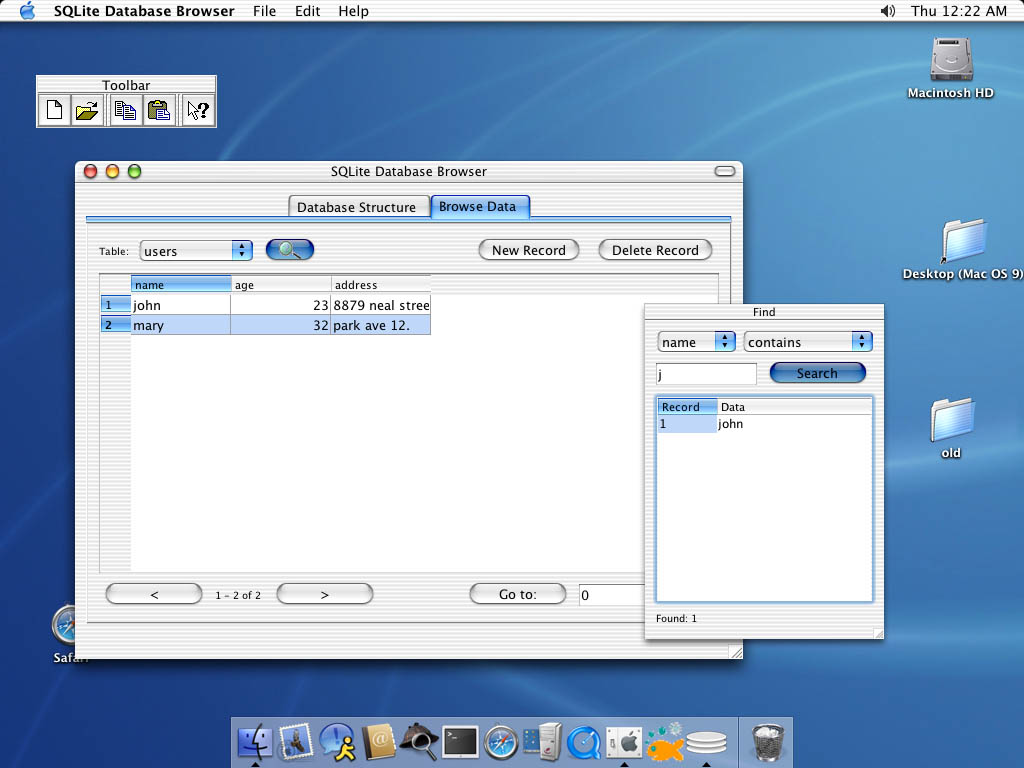This screenshot has height=768, width=1024.
Task: Click the Go to: button
Action: [x=518, y=594]
